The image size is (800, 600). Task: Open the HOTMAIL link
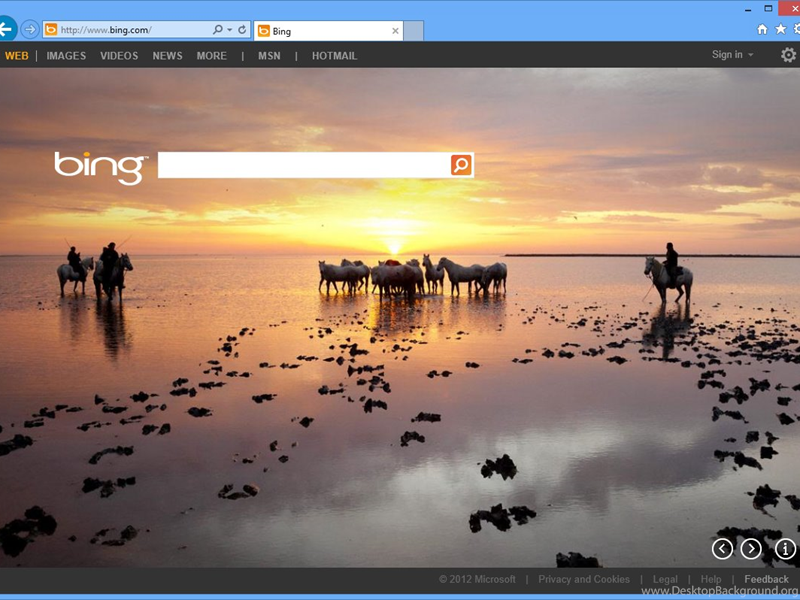(334, 56)
